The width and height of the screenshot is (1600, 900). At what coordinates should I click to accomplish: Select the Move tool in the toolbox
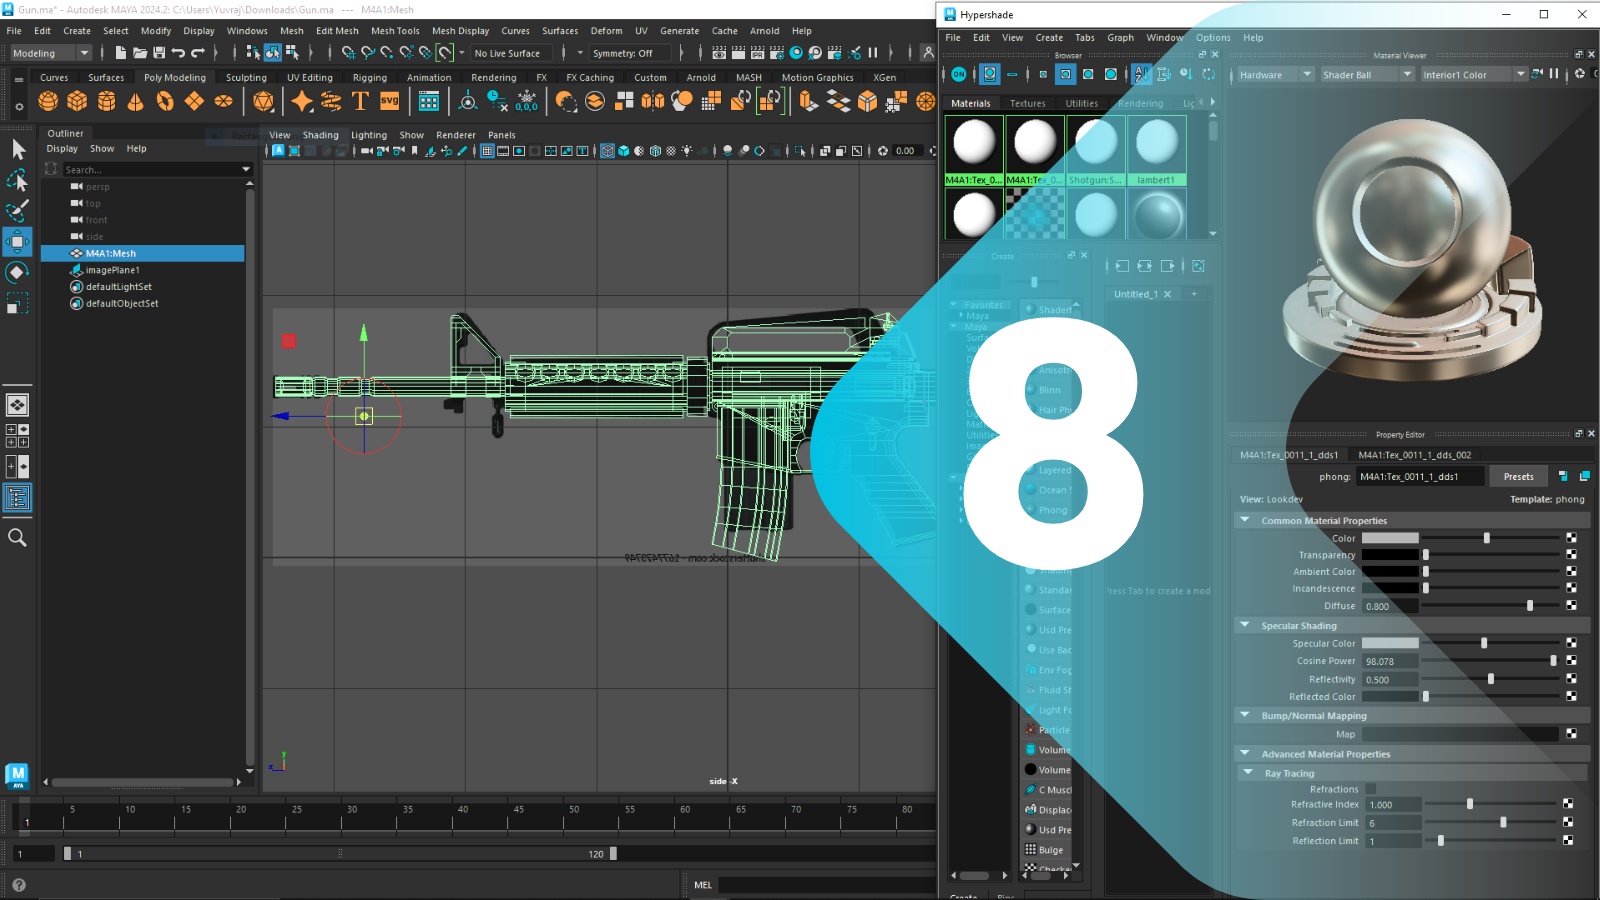pyautogui.click(x=17, y=241)
